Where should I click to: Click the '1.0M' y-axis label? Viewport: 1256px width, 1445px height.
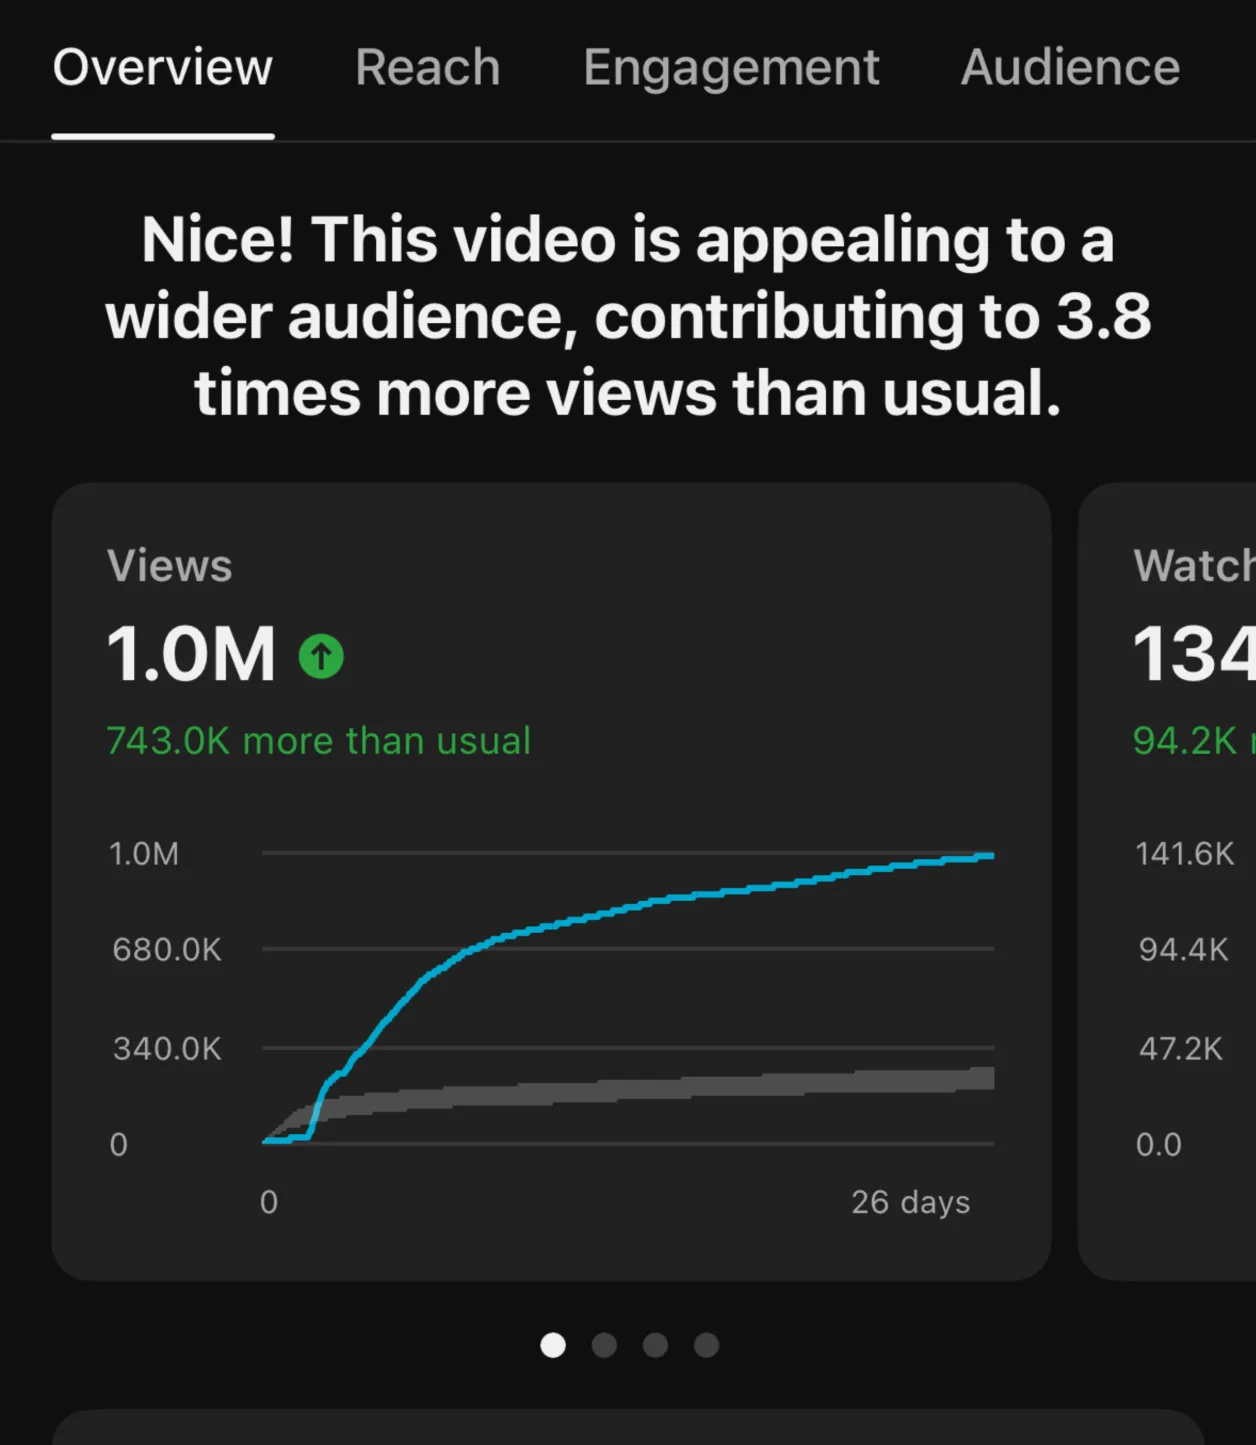click(x=144, y=854)
